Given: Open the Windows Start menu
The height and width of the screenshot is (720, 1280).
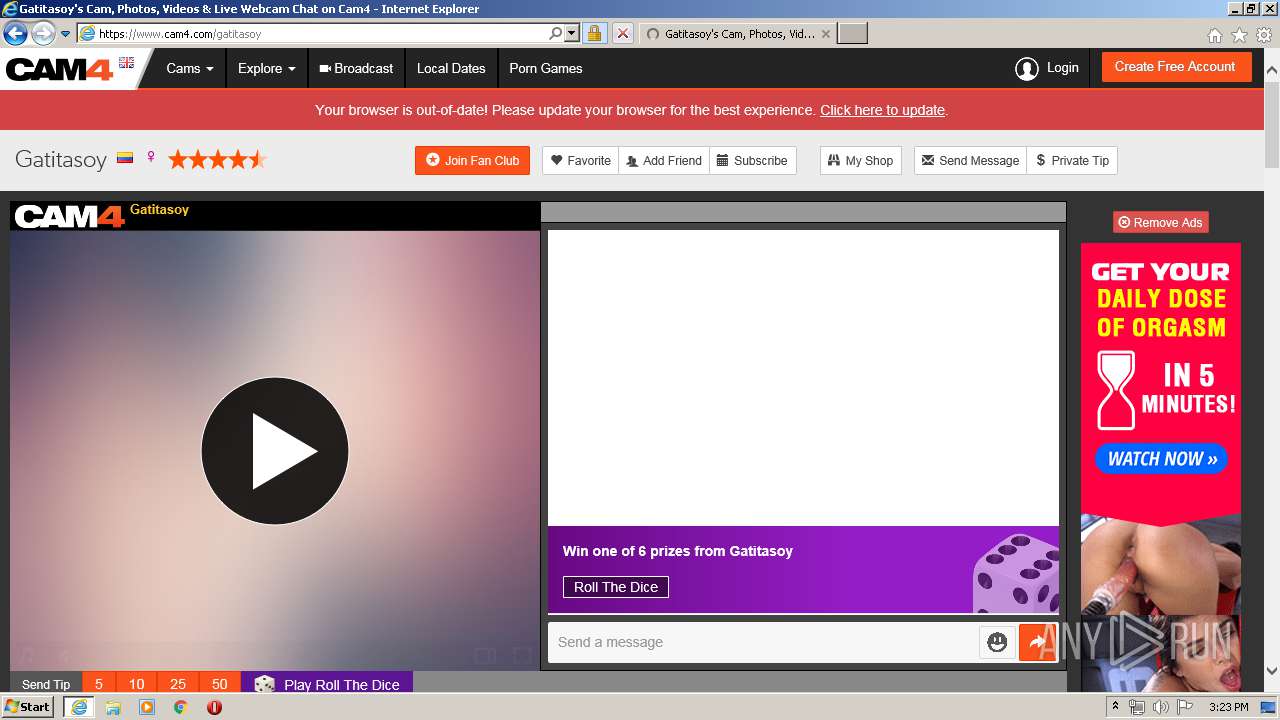Looking at the screenshot, I should click(x=27, y=706).
